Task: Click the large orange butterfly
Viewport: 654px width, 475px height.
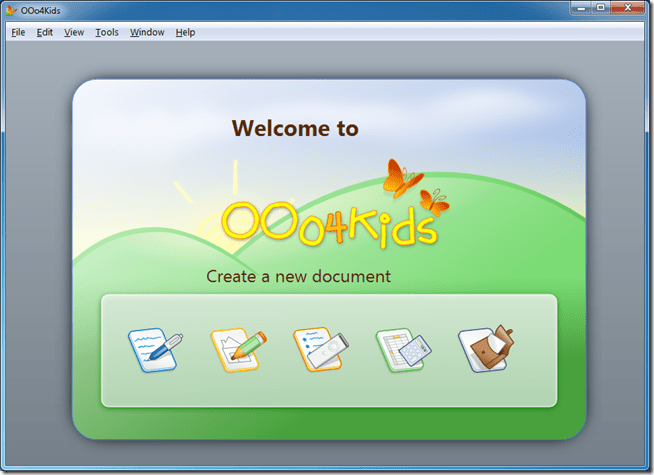Action: point(402,177)
